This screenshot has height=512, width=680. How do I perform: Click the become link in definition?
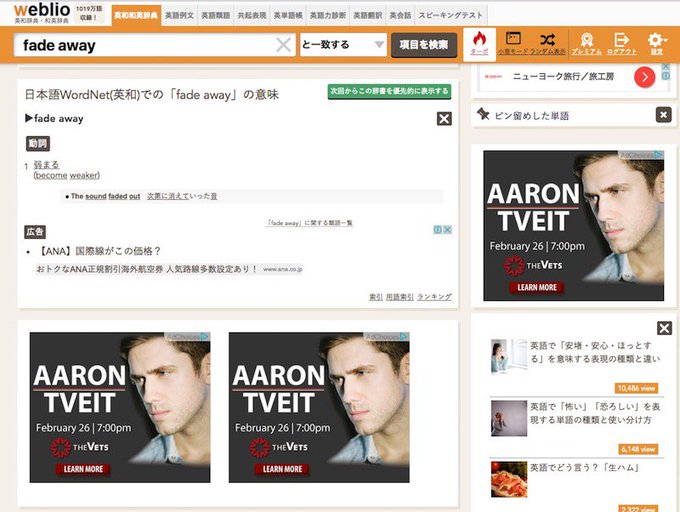[x=51, y=176]
